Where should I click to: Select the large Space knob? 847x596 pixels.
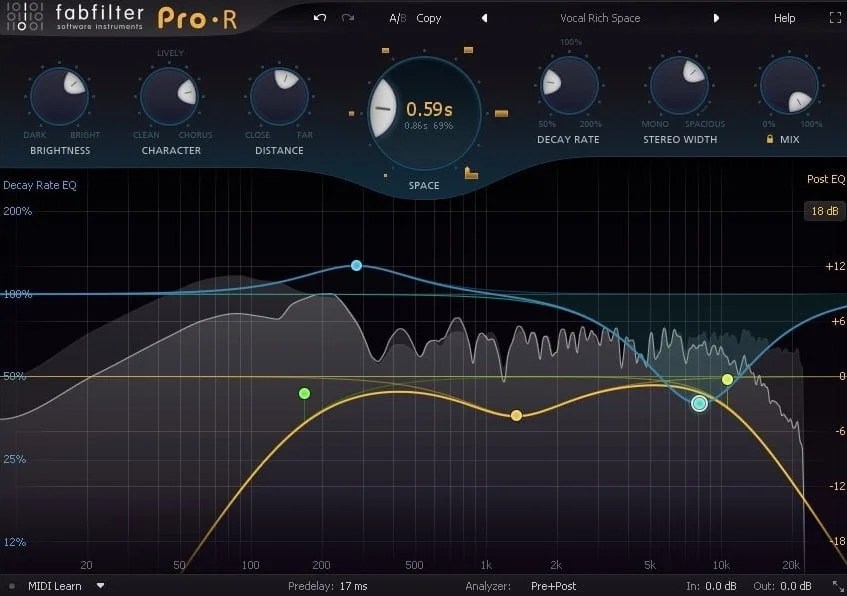pyautogui.click(x=423, y=110)
